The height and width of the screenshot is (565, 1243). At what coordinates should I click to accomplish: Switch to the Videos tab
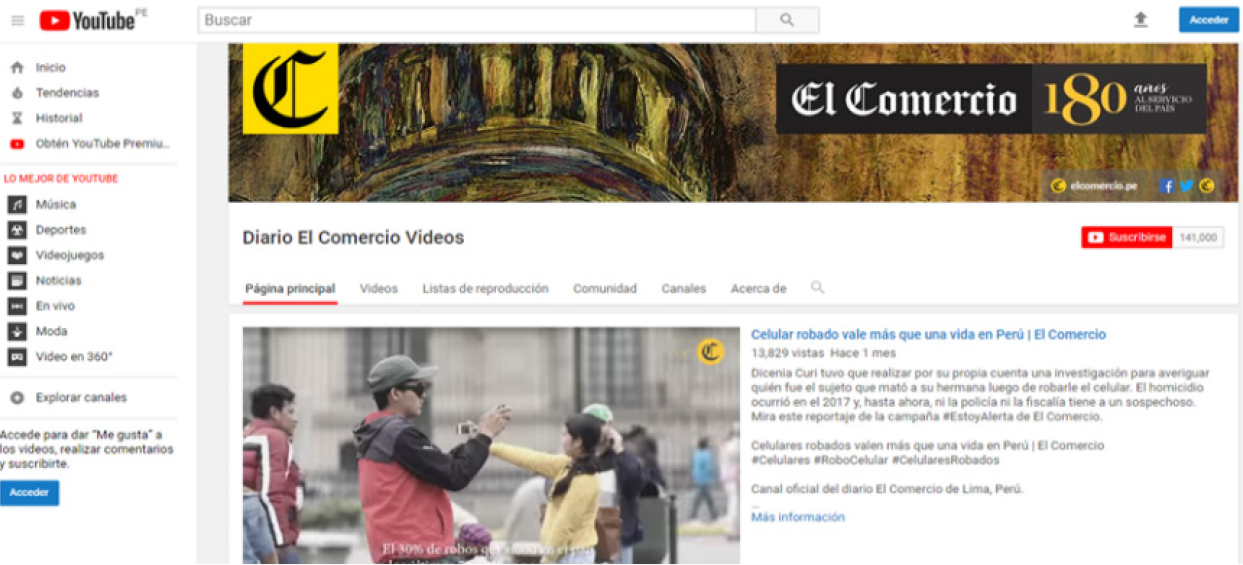[379, 289]
